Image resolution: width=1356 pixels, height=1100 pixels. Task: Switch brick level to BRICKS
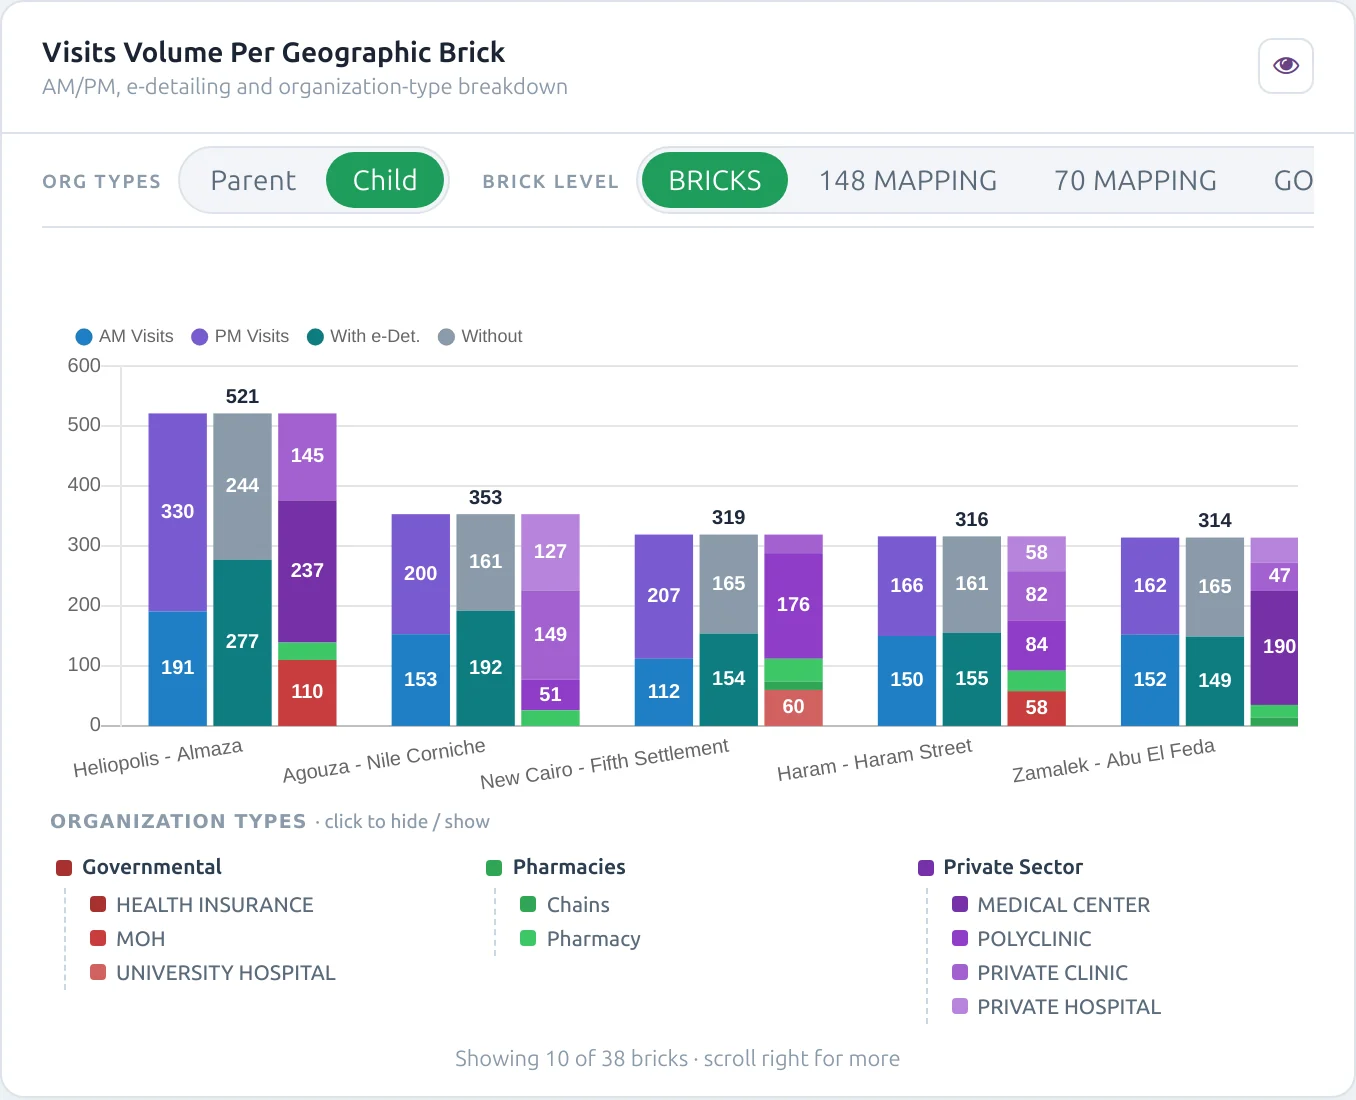[715, 180]
